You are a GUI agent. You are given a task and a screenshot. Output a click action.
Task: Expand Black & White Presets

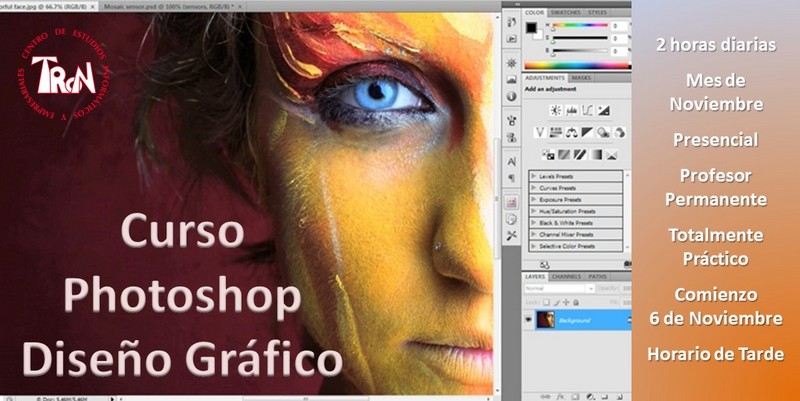[534, 223]
